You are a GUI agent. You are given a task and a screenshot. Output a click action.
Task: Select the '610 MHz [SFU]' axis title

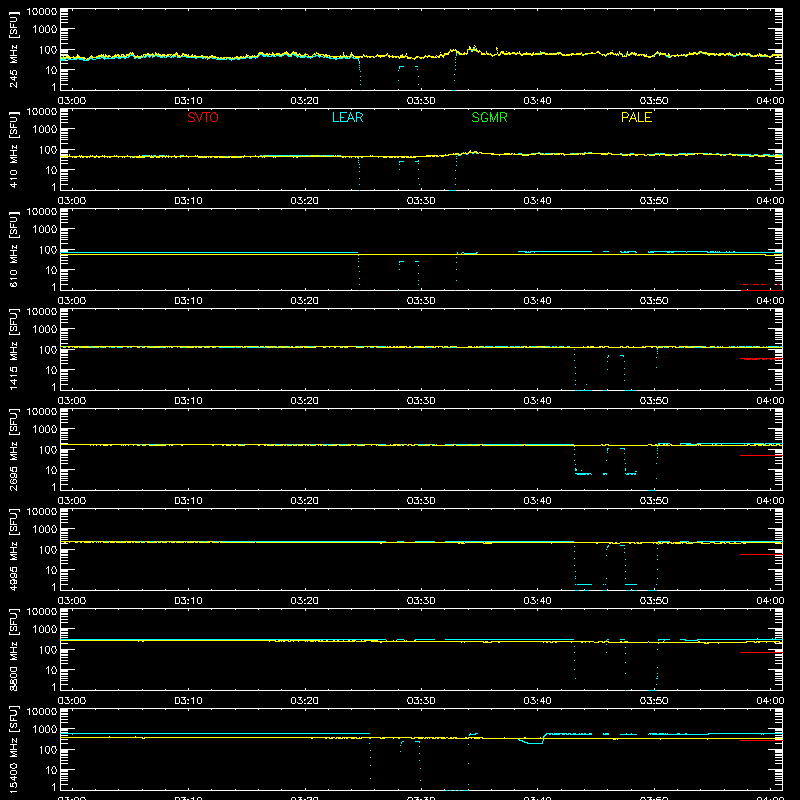[x=13, y=250]
